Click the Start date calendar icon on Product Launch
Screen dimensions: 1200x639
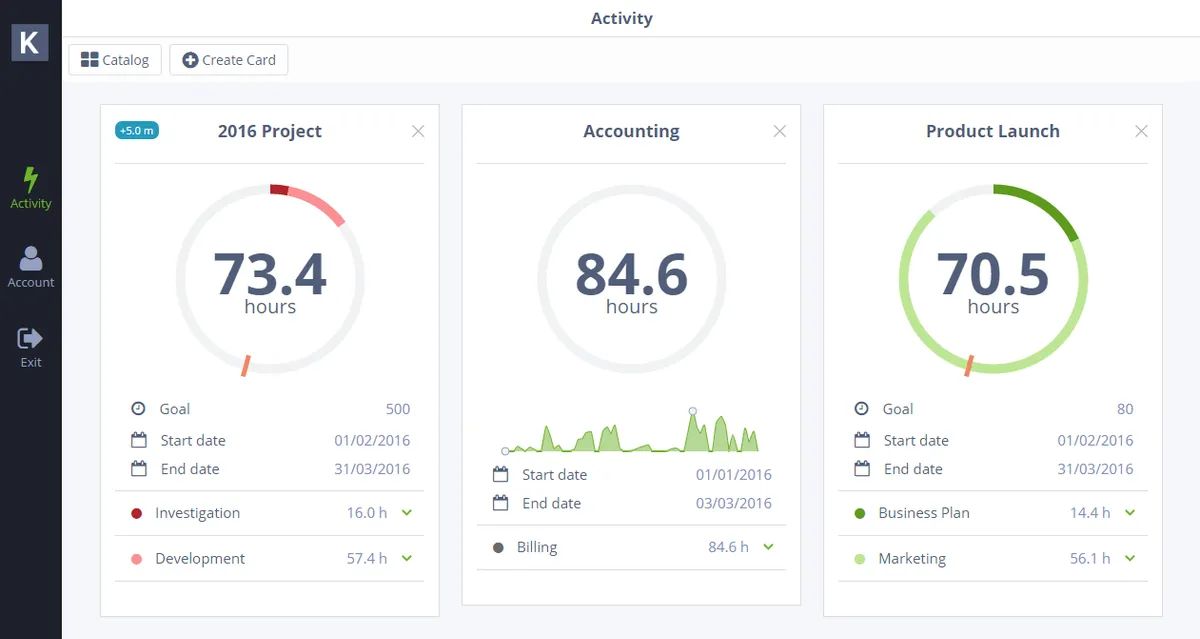coord(862,440)
